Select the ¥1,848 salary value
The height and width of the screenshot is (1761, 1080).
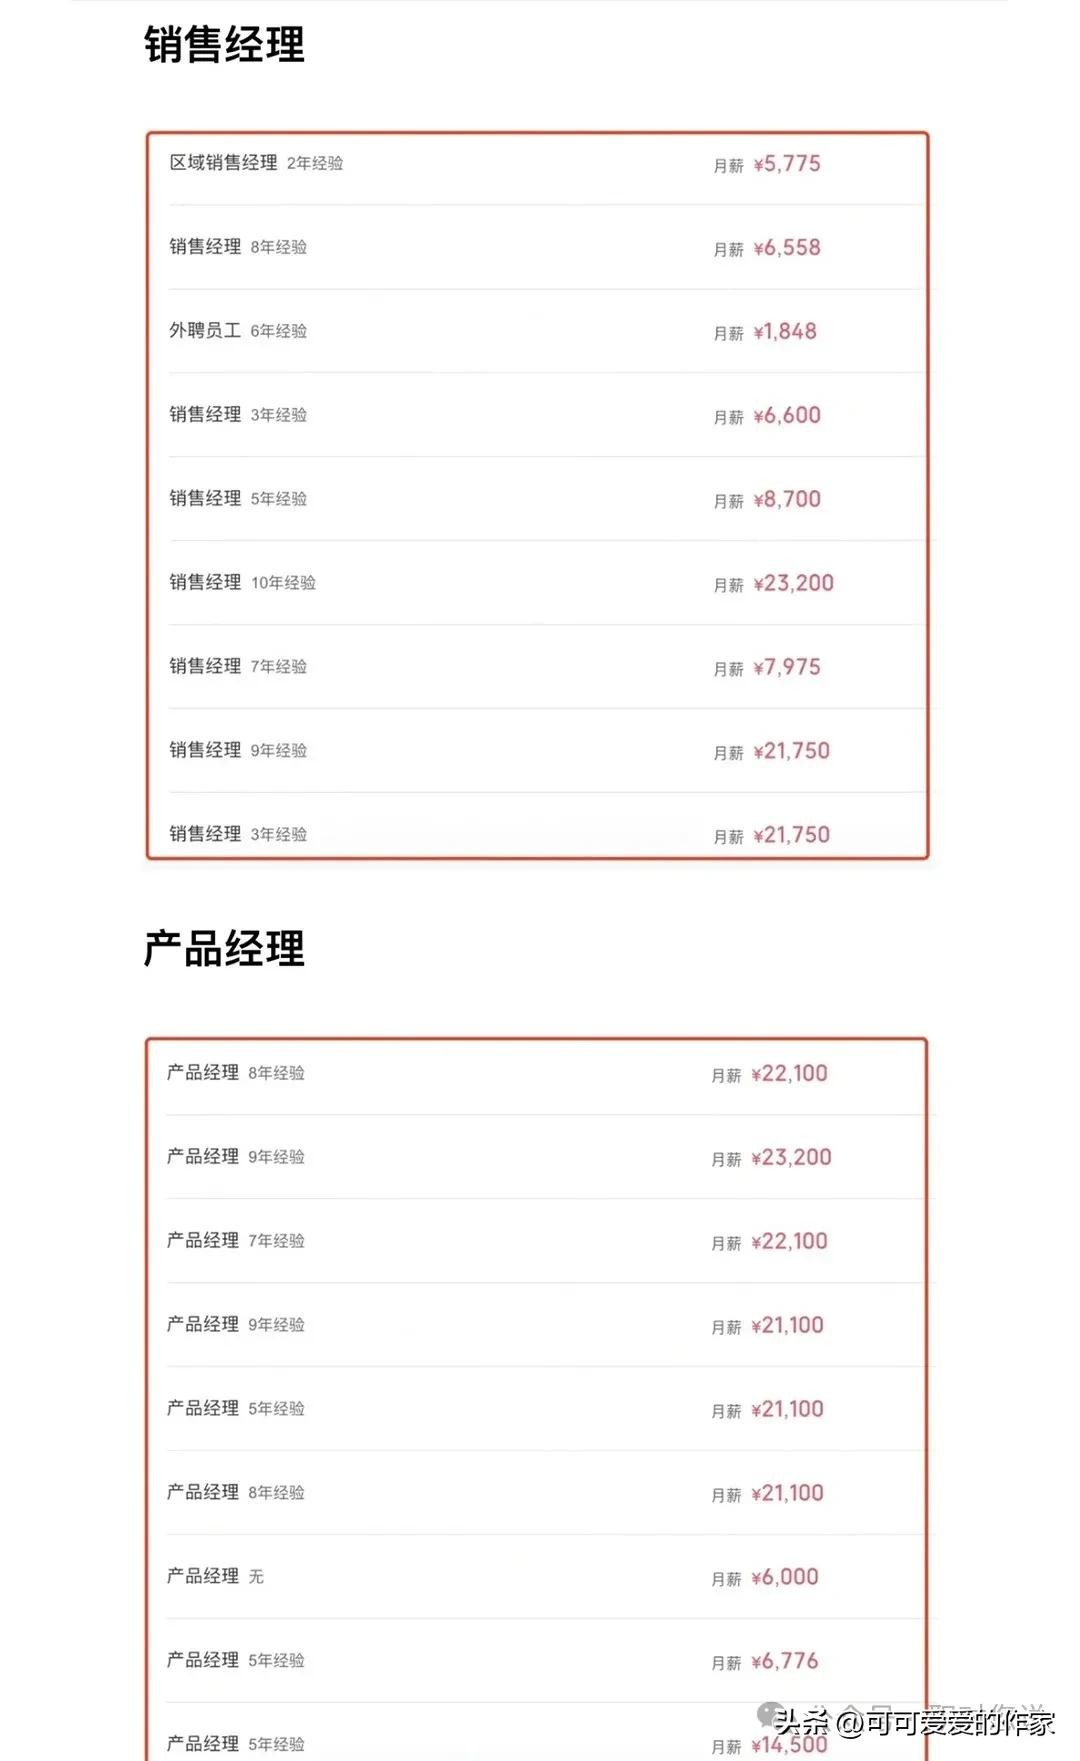pos(784,332)
